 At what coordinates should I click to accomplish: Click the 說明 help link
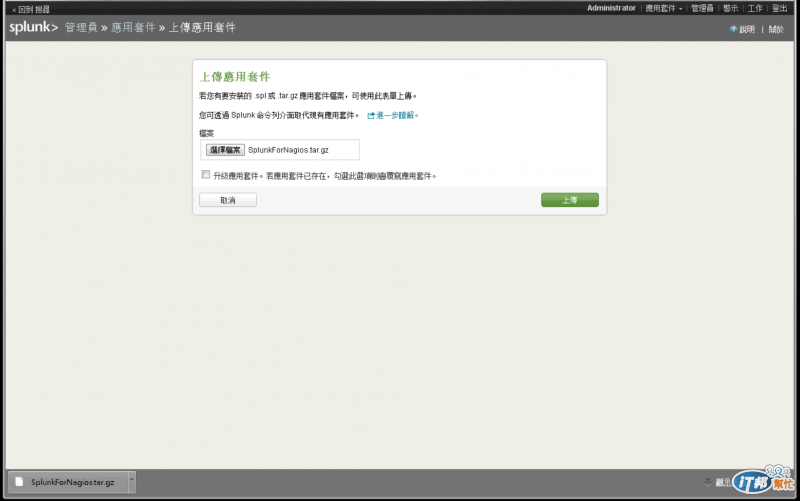(x=747, y=30)
